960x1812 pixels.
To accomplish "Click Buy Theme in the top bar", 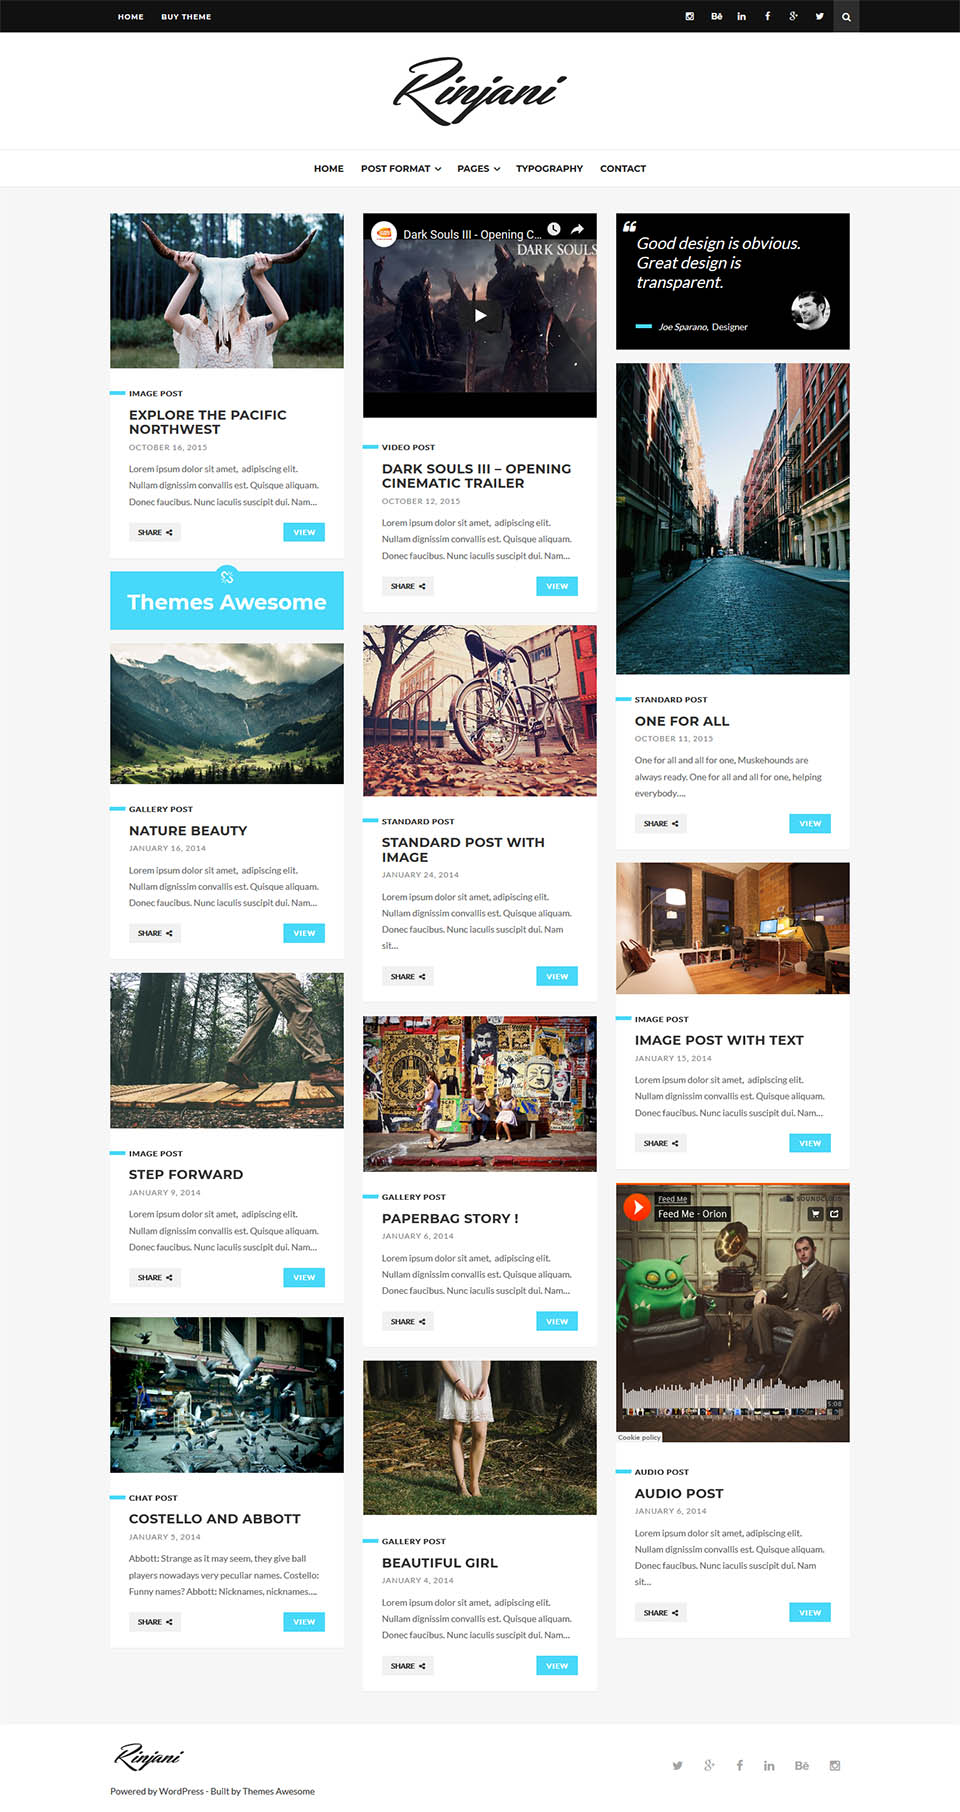I will click(x=186, y=16).
